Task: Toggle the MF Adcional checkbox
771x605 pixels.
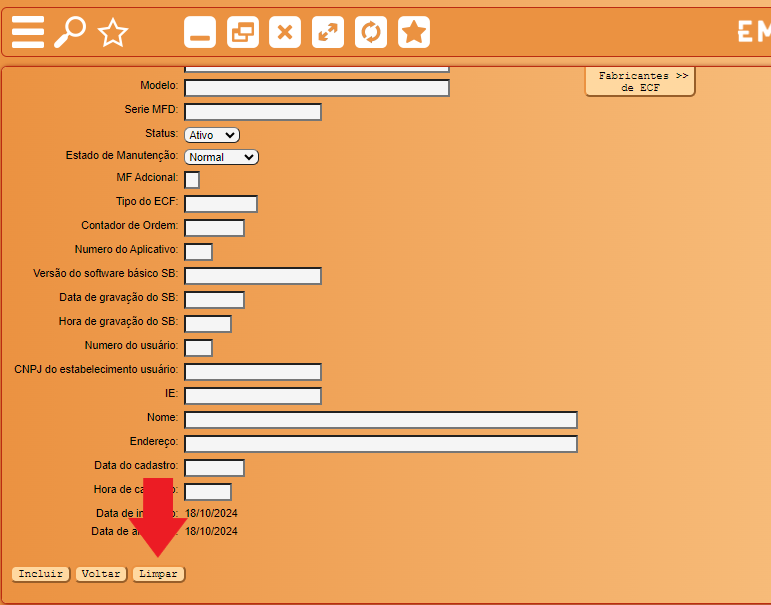Action: (192, 180)
